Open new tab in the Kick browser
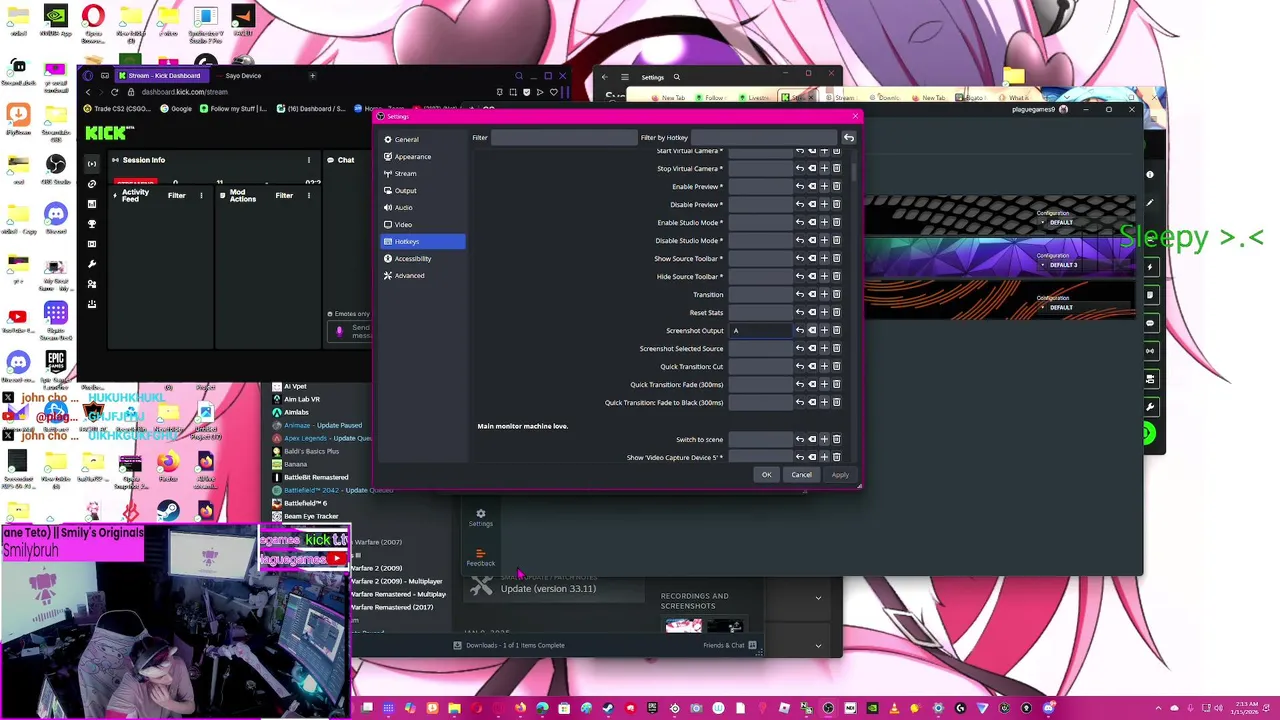Image resolution: width=1280 pixels, height=720 pixels. [312, 76]
